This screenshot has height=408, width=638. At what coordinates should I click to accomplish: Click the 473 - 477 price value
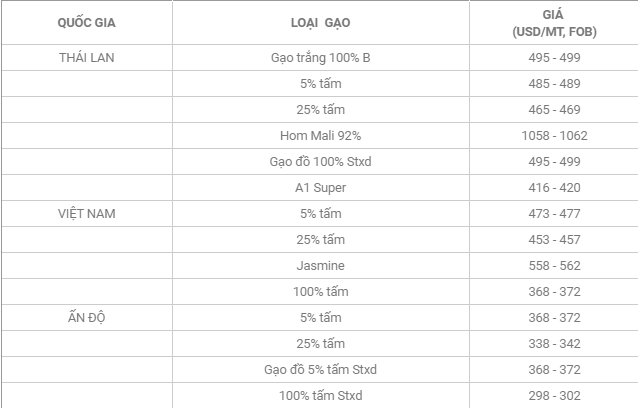(x=554, y=214)
